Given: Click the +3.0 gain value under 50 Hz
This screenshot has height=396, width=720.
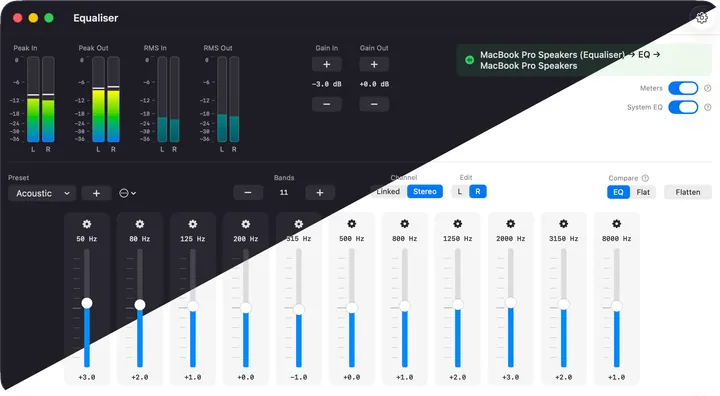Looking at the screenshot, I should pyautogui.click(x=87, y=377).
